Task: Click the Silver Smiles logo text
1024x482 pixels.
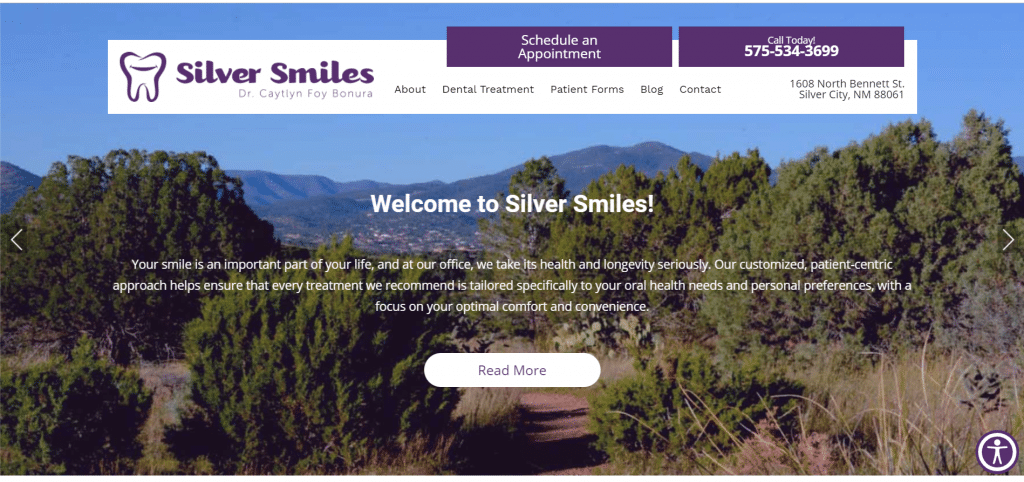Action: [275, 72]
